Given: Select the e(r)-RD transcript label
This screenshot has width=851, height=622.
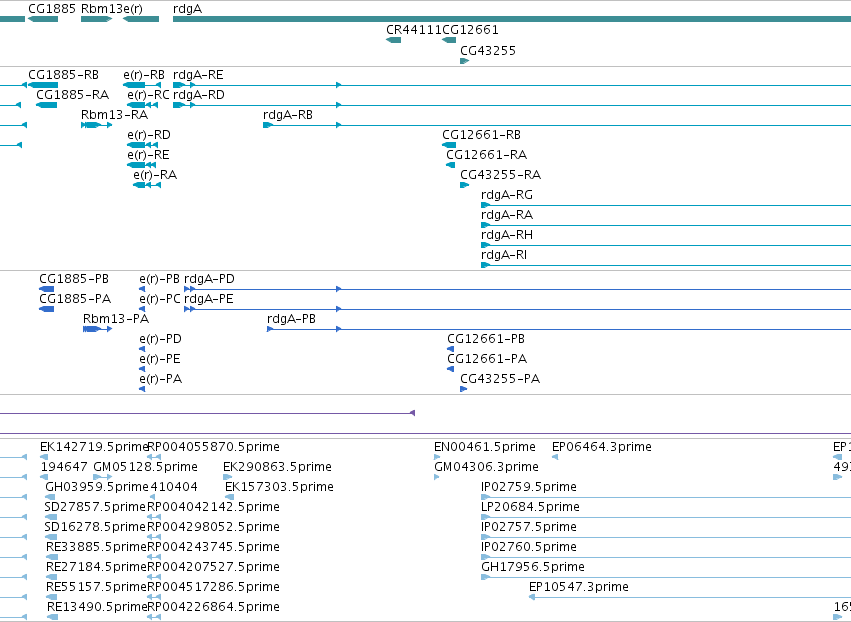Looking at the screenshot, I should (149, 135).
